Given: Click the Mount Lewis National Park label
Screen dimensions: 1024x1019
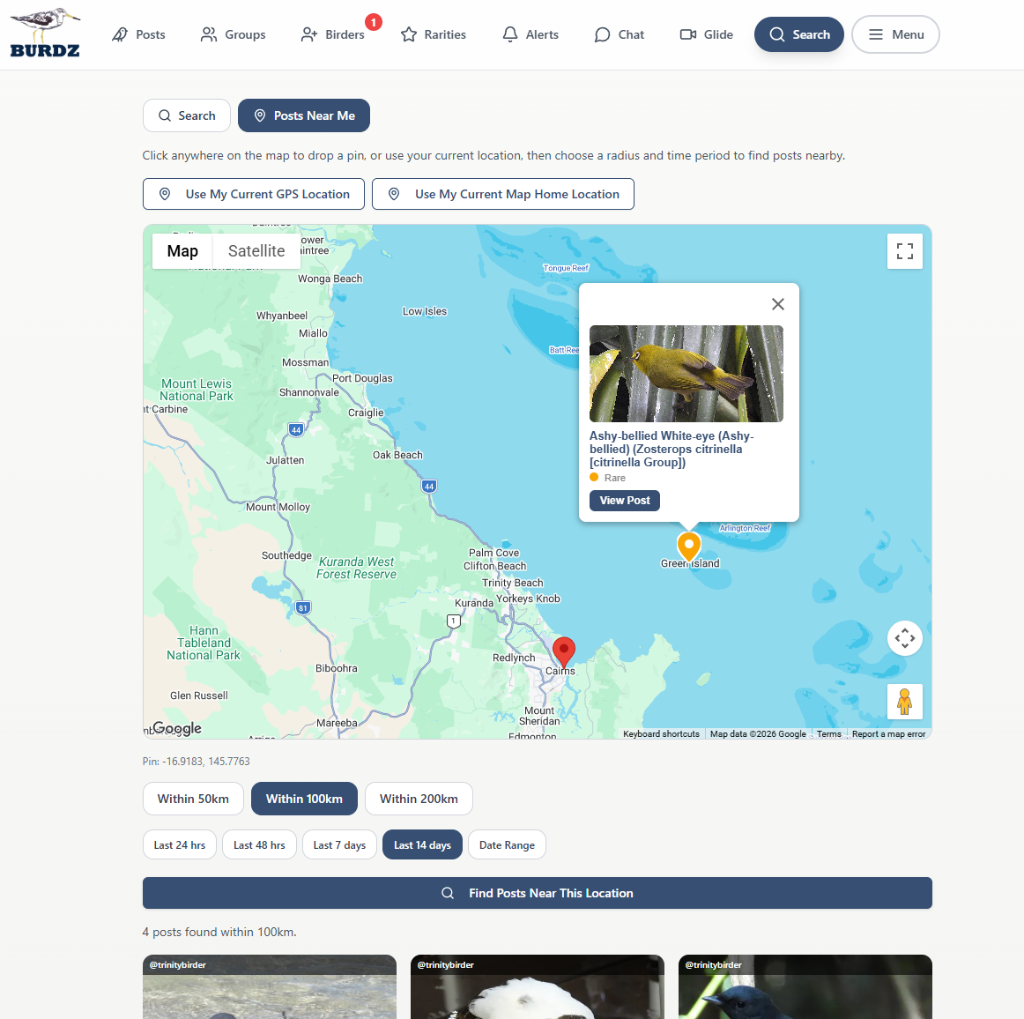Looking at the screenshot, I should 197,390.
